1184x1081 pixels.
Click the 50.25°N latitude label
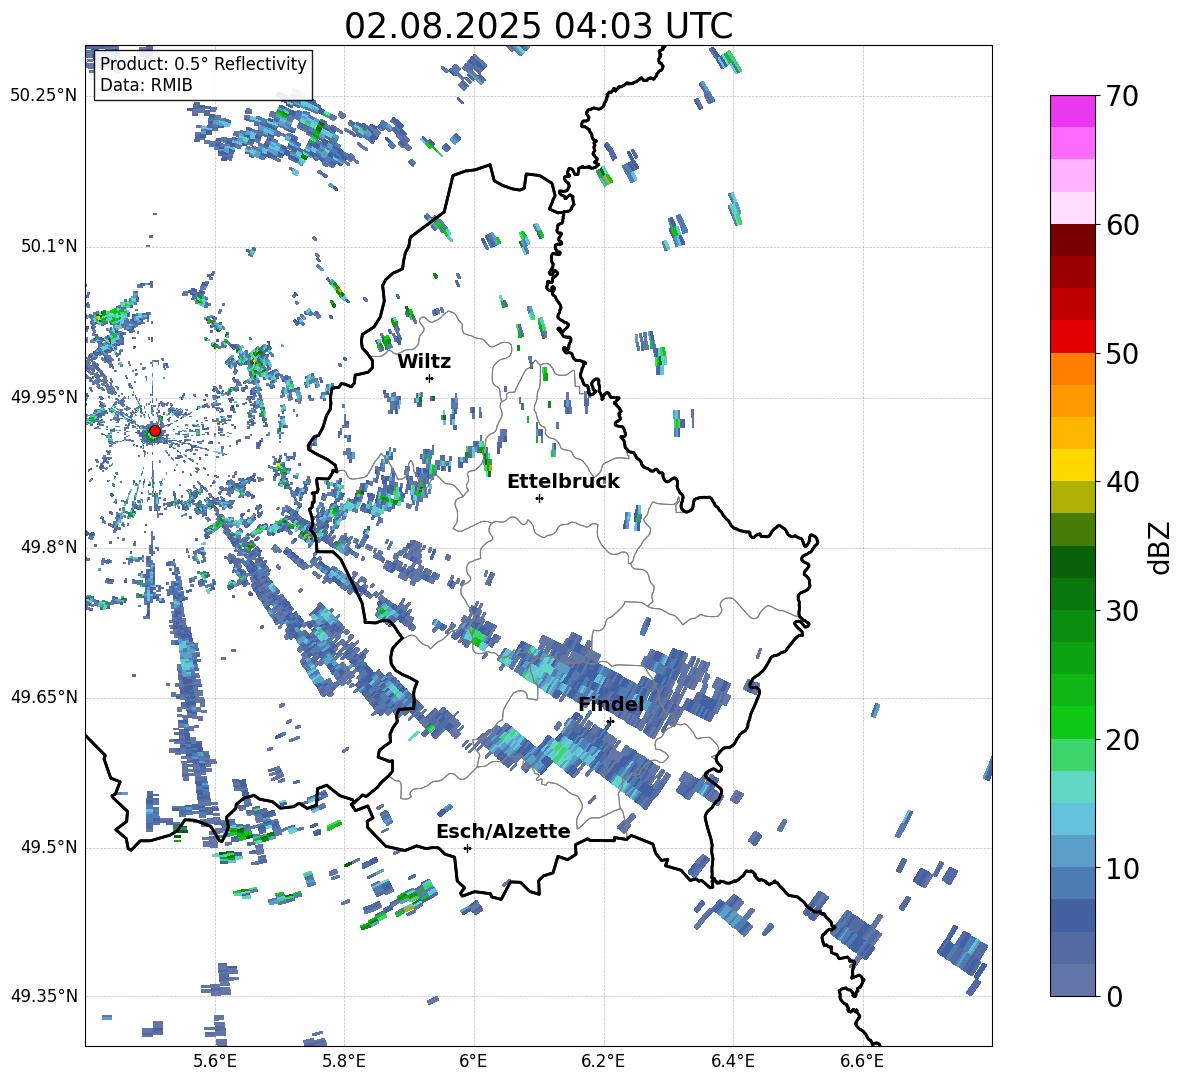[44, 96]
